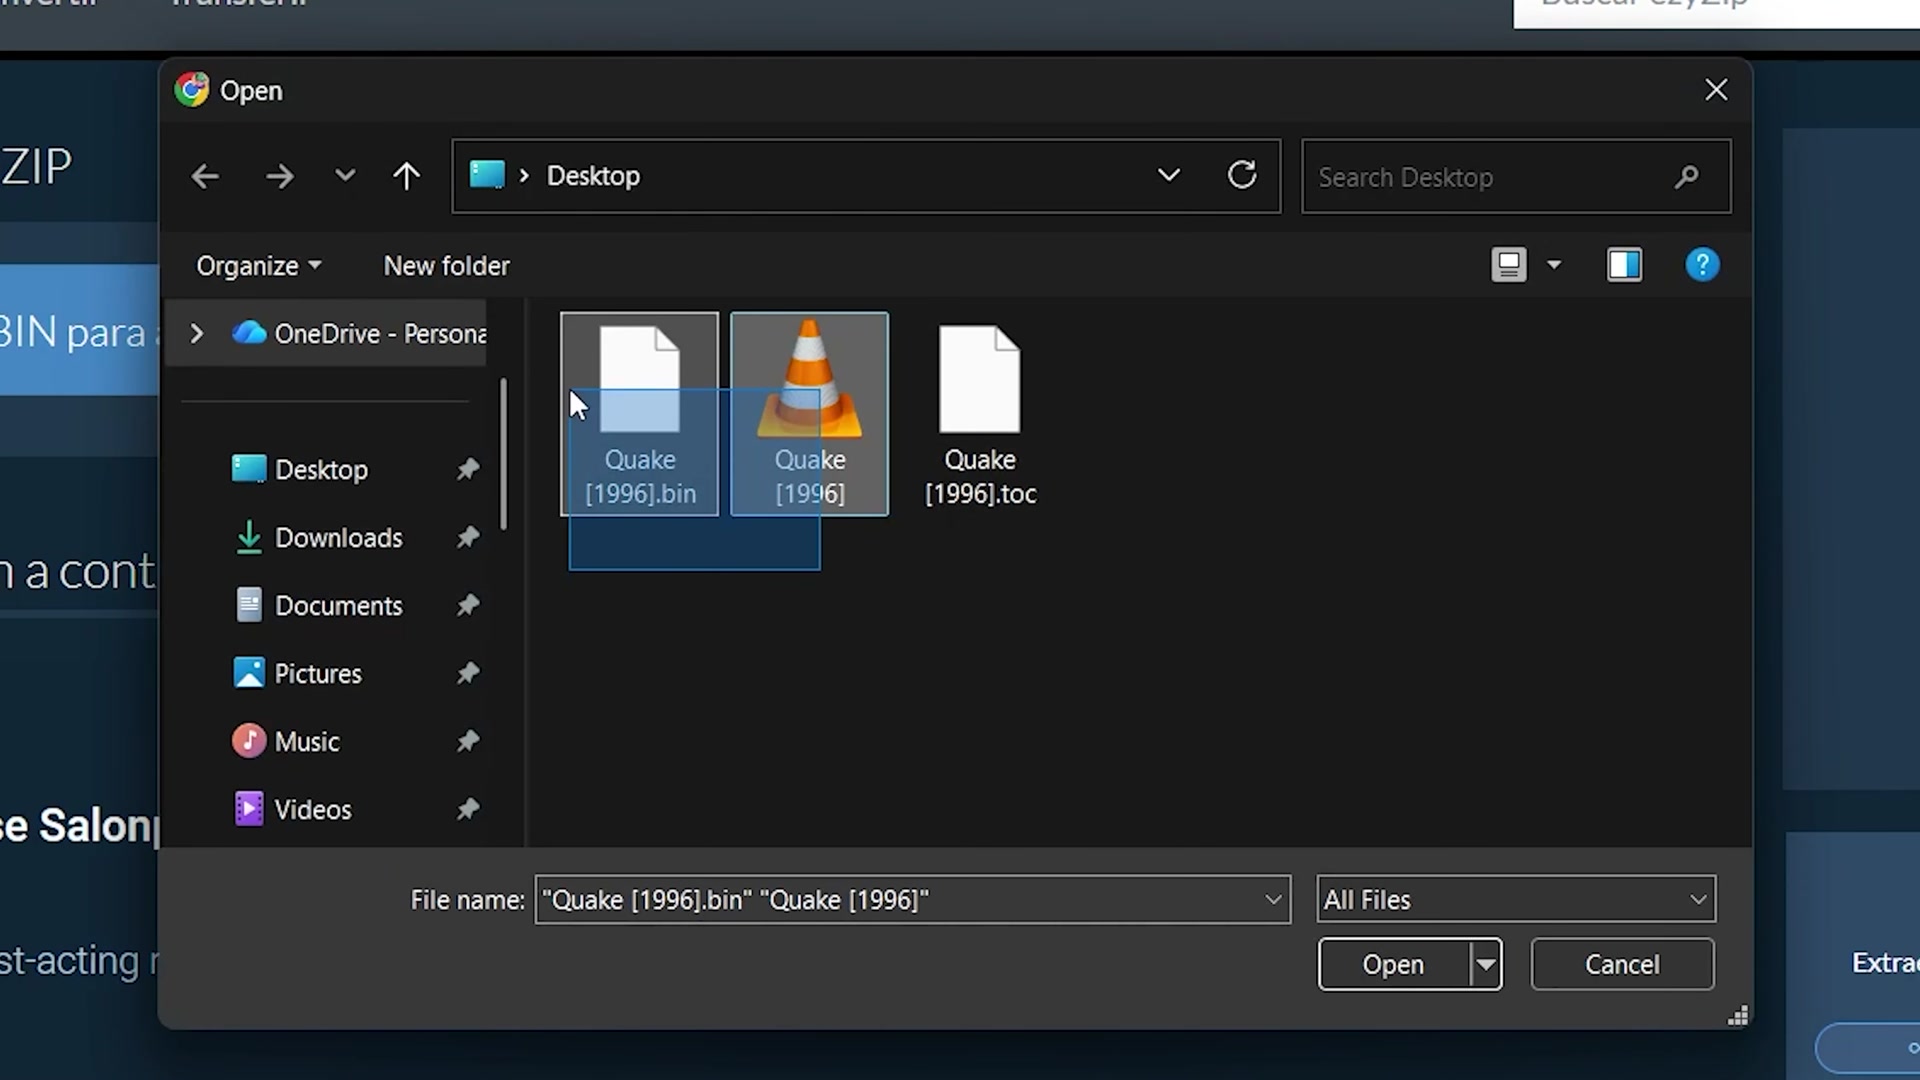Open the All Files file type dropdown
The width and height of the screenshot is (1920, 1080).
click(1697, 898)
